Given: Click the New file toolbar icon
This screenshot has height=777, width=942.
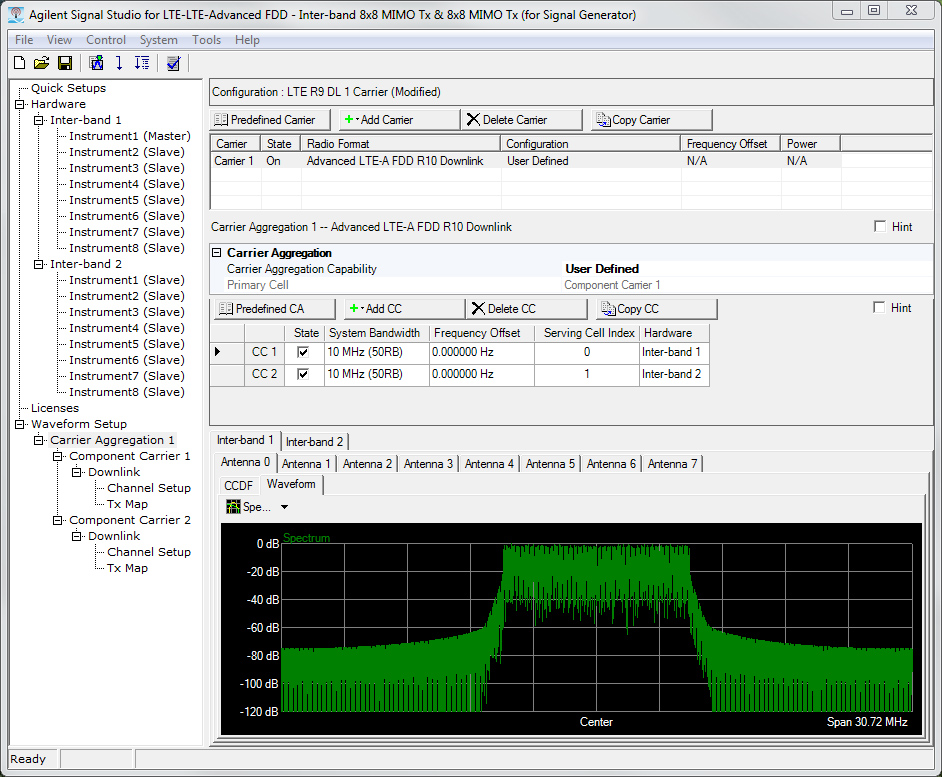Looking at the screenshot, I should tap(19, 64).
